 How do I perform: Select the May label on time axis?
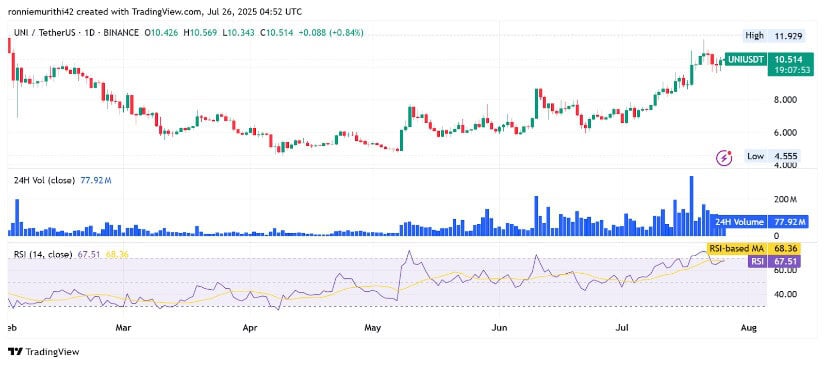(372, 328)
